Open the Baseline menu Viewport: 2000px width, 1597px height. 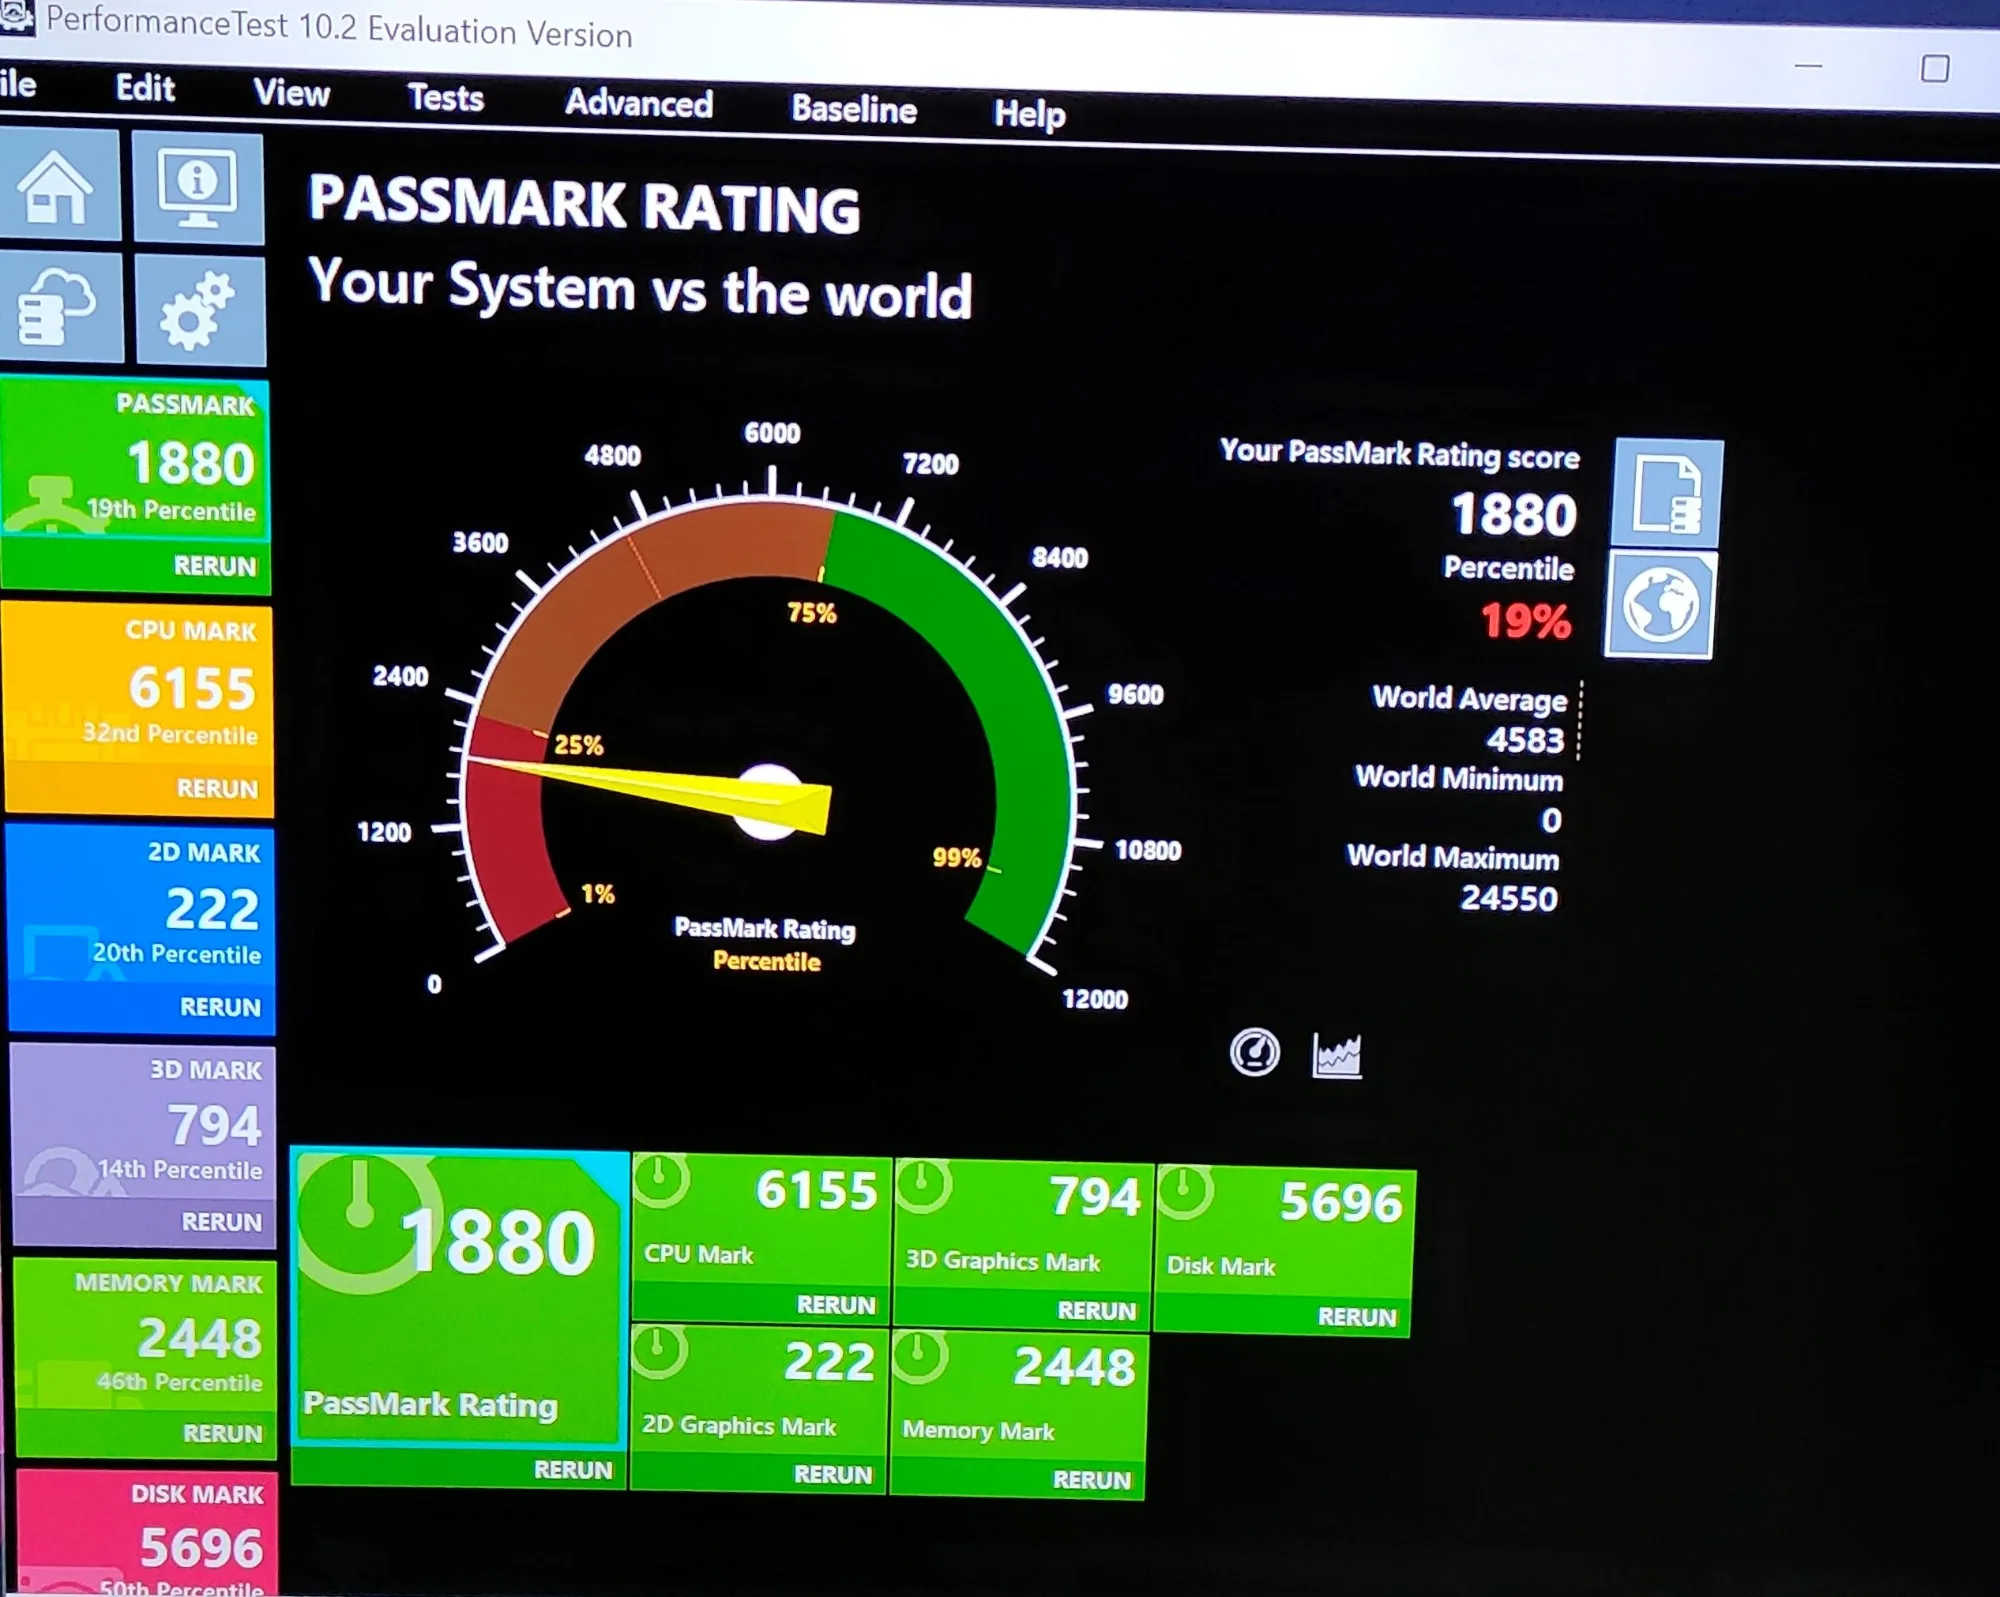(853, 109)
